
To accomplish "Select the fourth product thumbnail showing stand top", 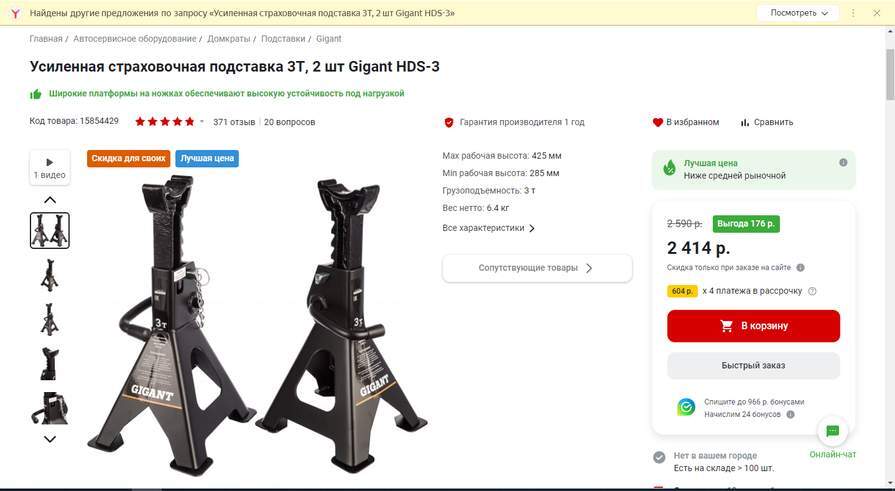I will pyautogui.click(x=50, y=364).
